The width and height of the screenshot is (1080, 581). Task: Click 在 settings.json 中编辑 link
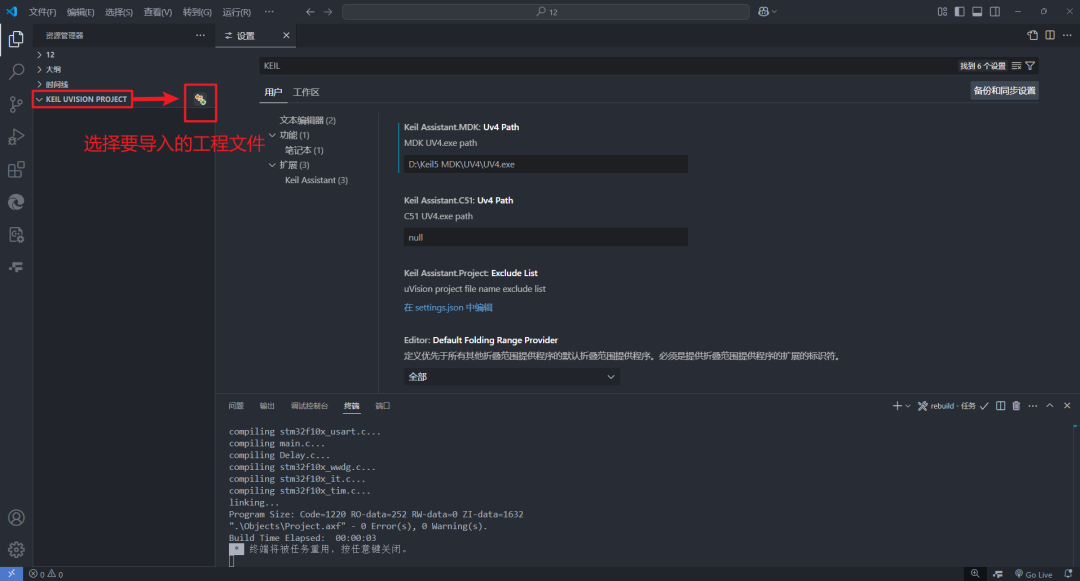coord(448,308)
